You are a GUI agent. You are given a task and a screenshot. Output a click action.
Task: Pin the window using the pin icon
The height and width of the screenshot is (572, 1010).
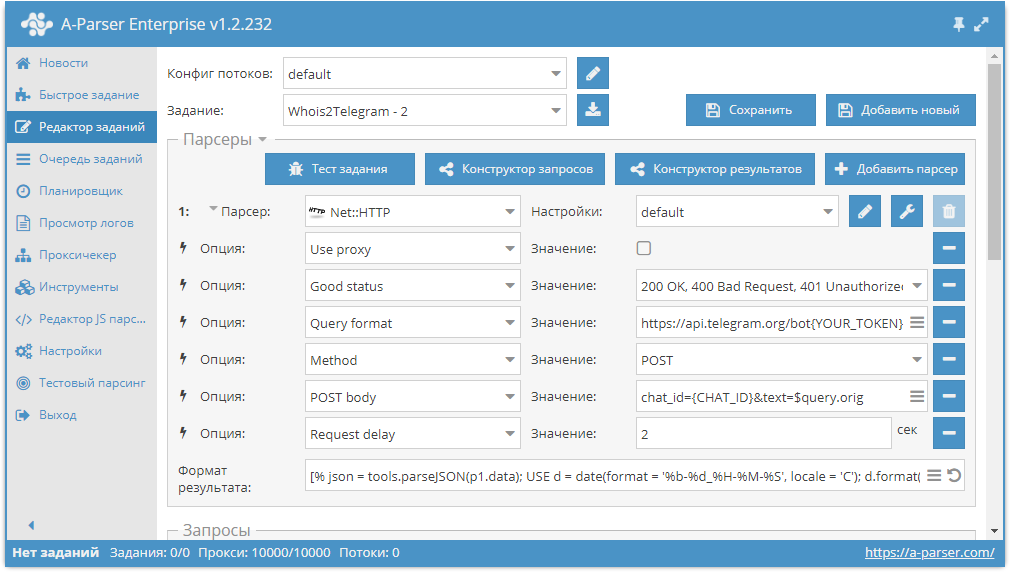(958, 24)
